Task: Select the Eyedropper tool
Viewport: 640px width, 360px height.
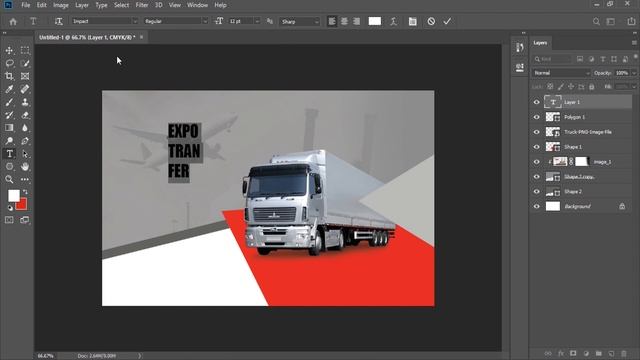Action: (9, 89)
